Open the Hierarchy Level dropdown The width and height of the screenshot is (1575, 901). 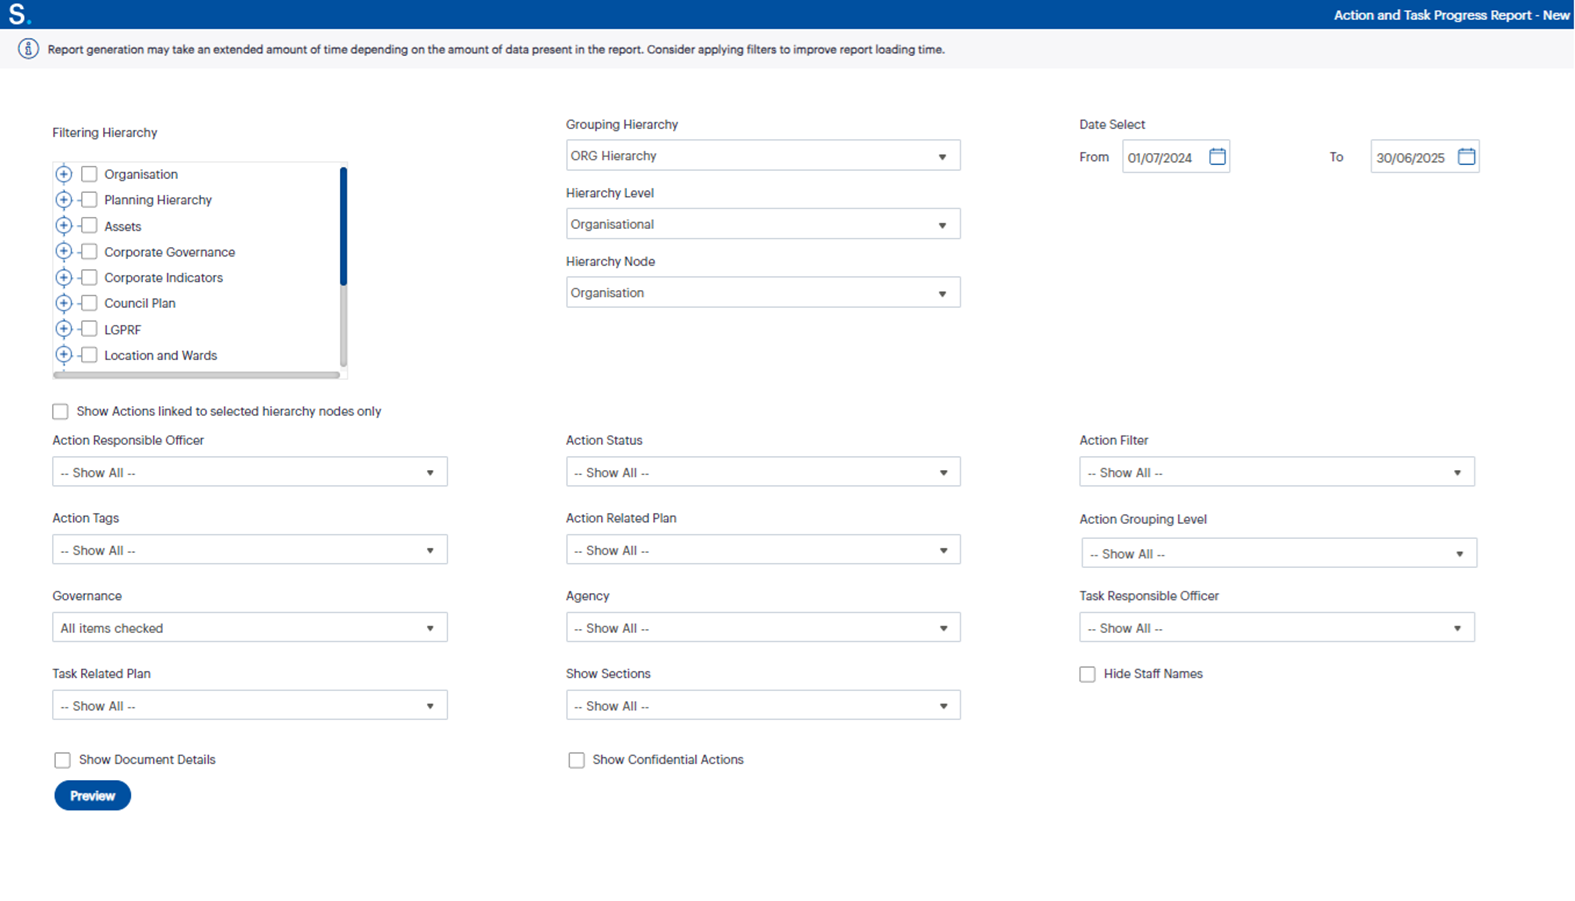763,224
